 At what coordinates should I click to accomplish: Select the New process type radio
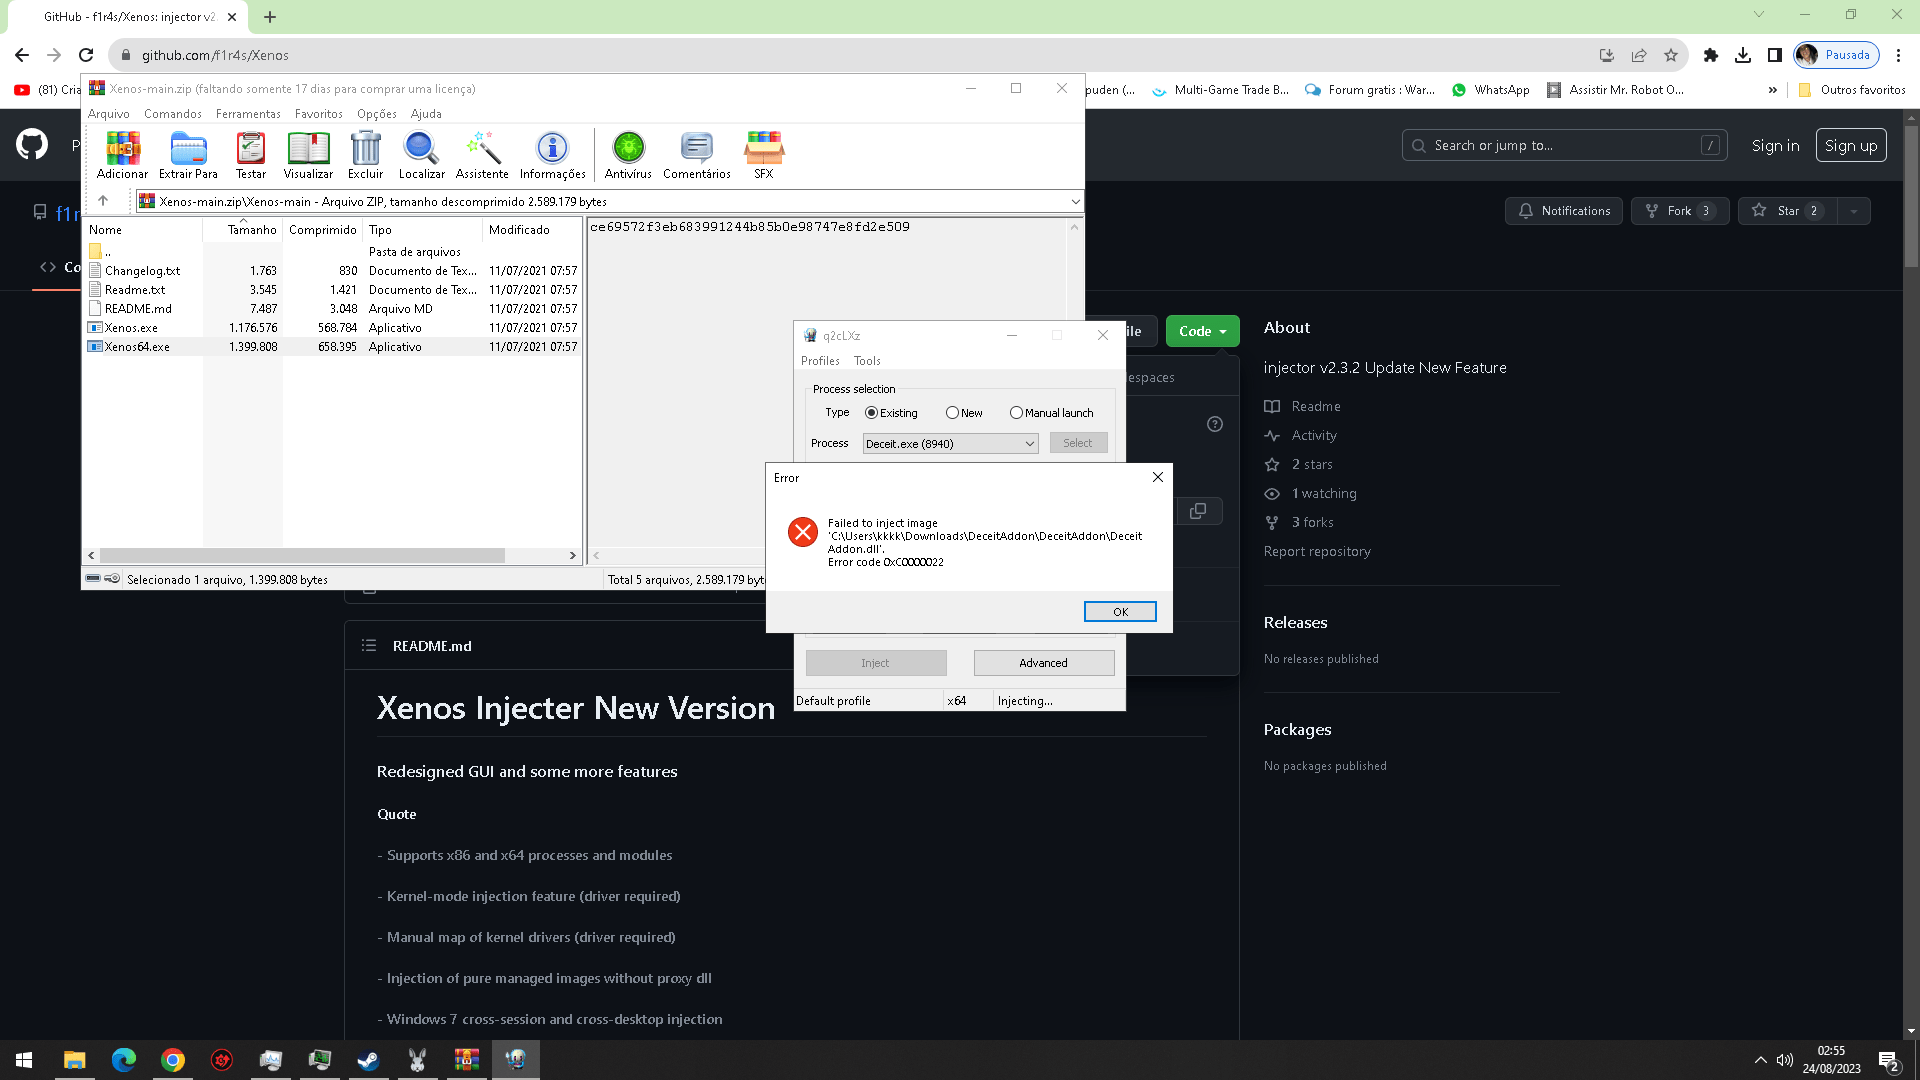952,413
